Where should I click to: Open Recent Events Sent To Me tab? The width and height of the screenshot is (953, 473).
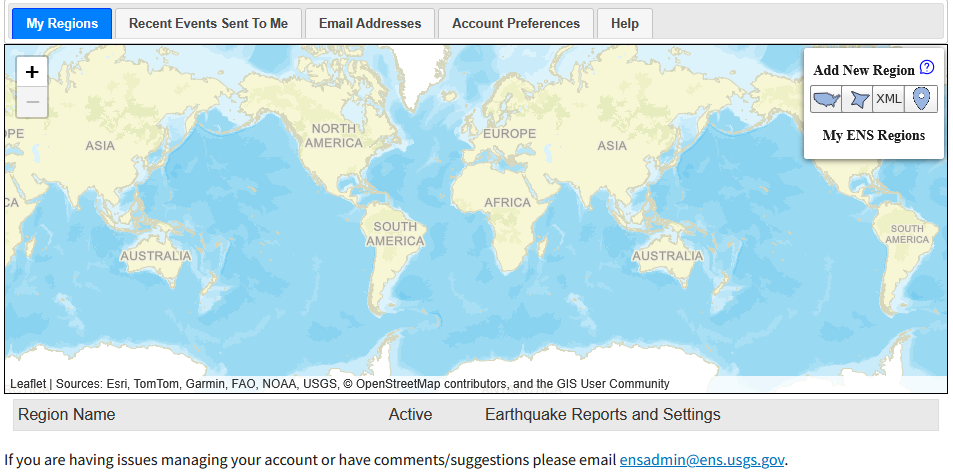[208, 24]
